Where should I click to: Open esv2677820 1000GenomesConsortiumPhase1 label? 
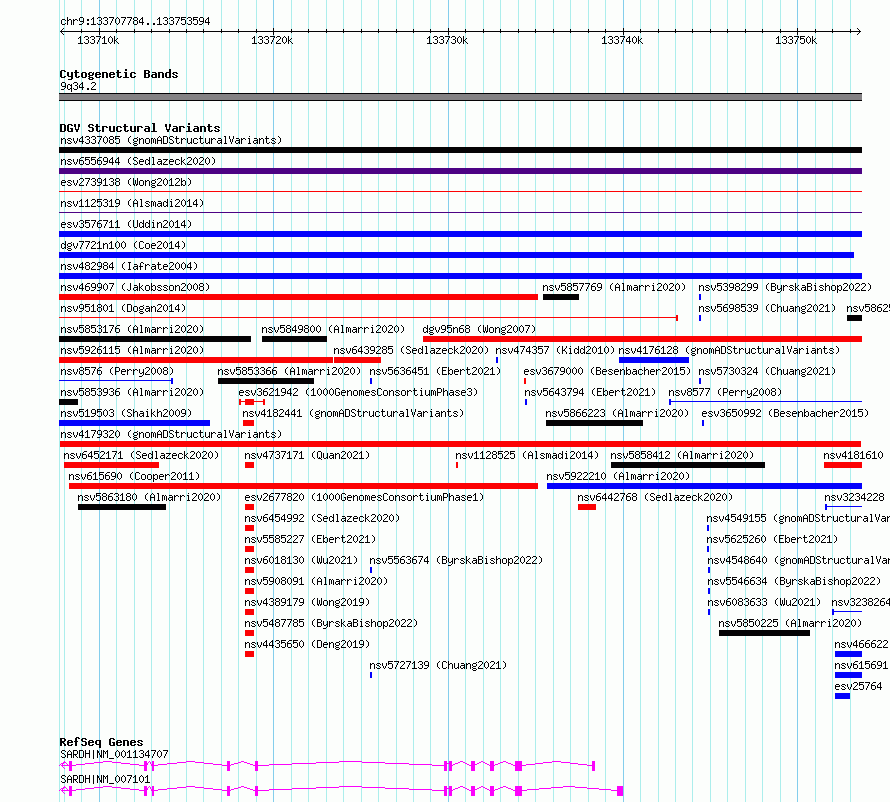coord(364,497)
